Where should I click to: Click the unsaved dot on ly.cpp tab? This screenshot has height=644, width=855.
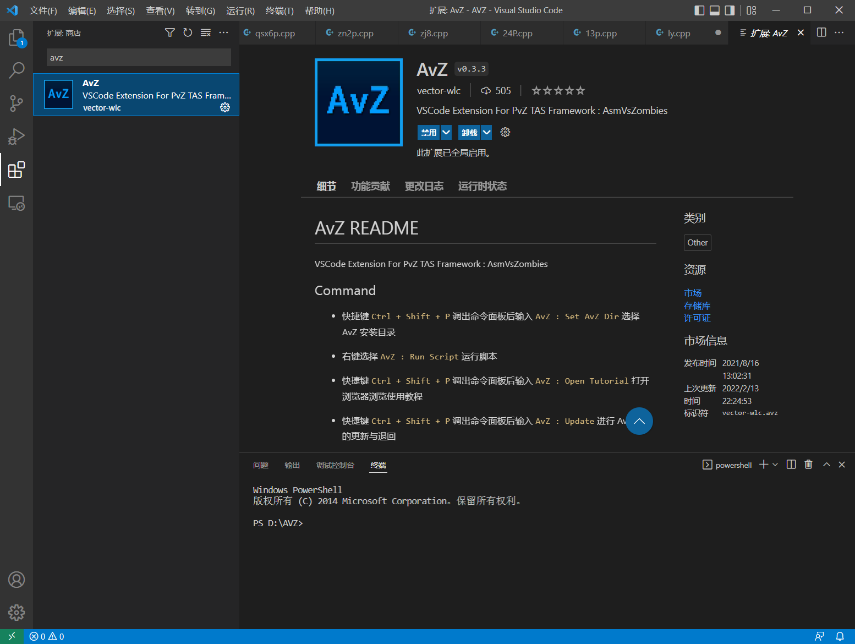click(x=718, y=33)
